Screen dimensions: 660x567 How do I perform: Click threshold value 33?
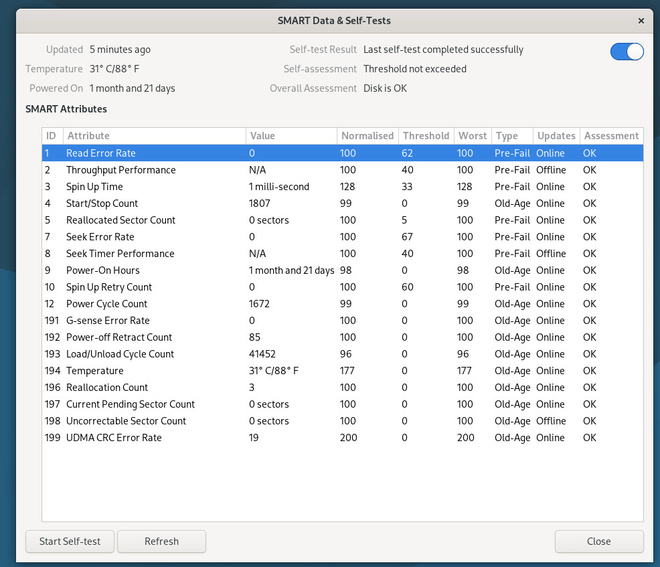(407, 187)
